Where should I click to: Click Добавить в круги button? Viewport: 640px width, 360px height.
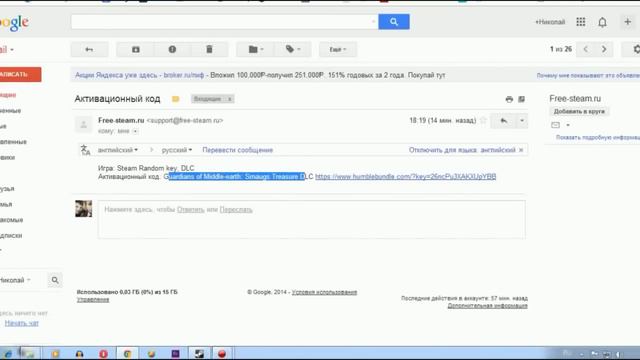(579, 111)
